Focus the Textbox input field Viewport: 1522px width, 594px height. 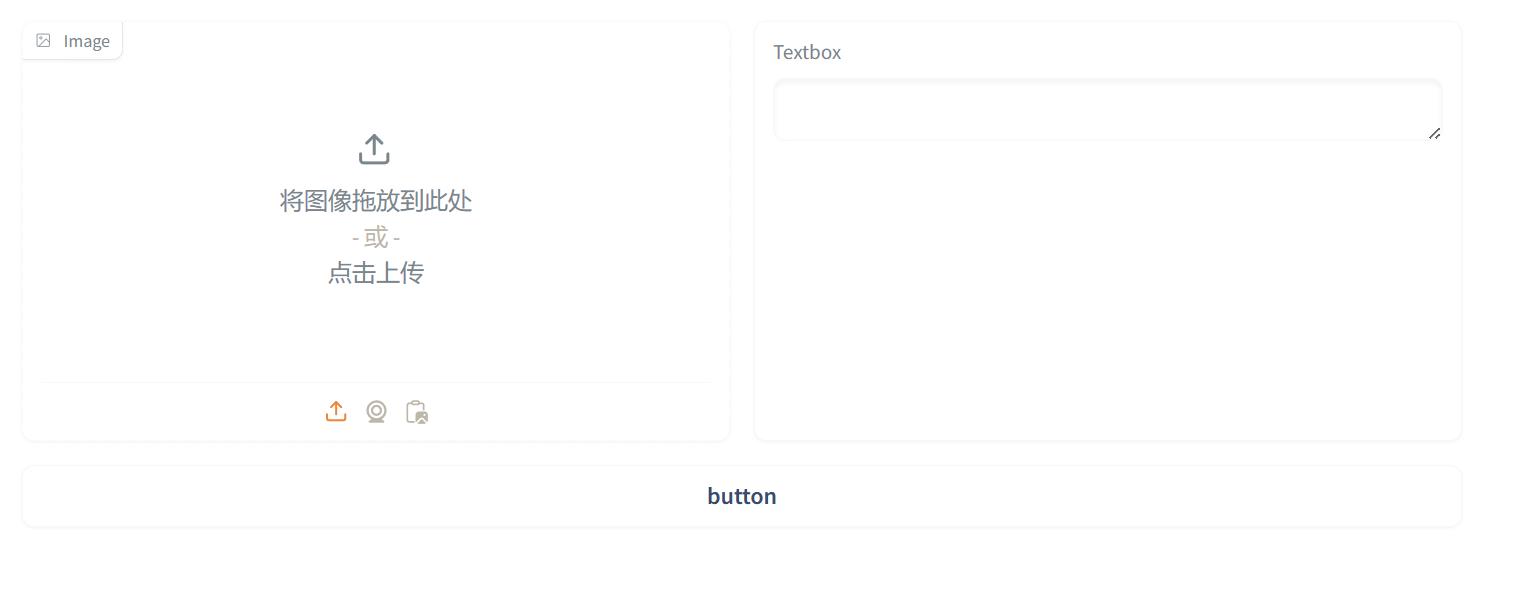[x=1107, y=109]
